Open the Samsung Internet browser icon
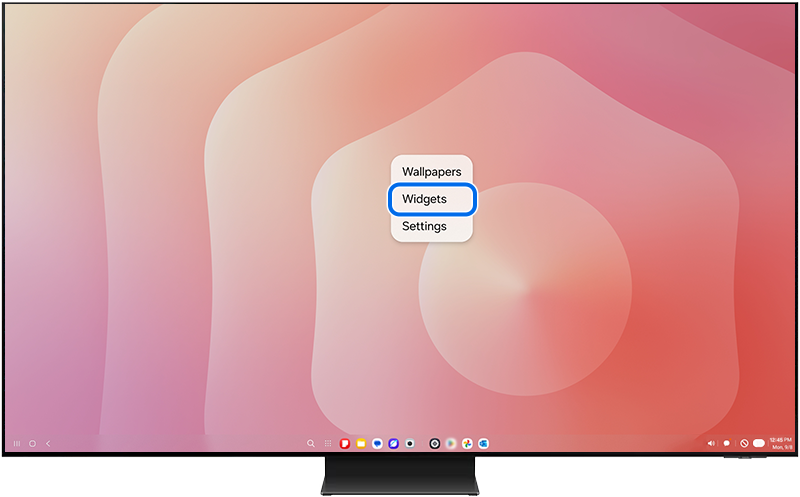800x497 pixels. click(x=394, y=443)
